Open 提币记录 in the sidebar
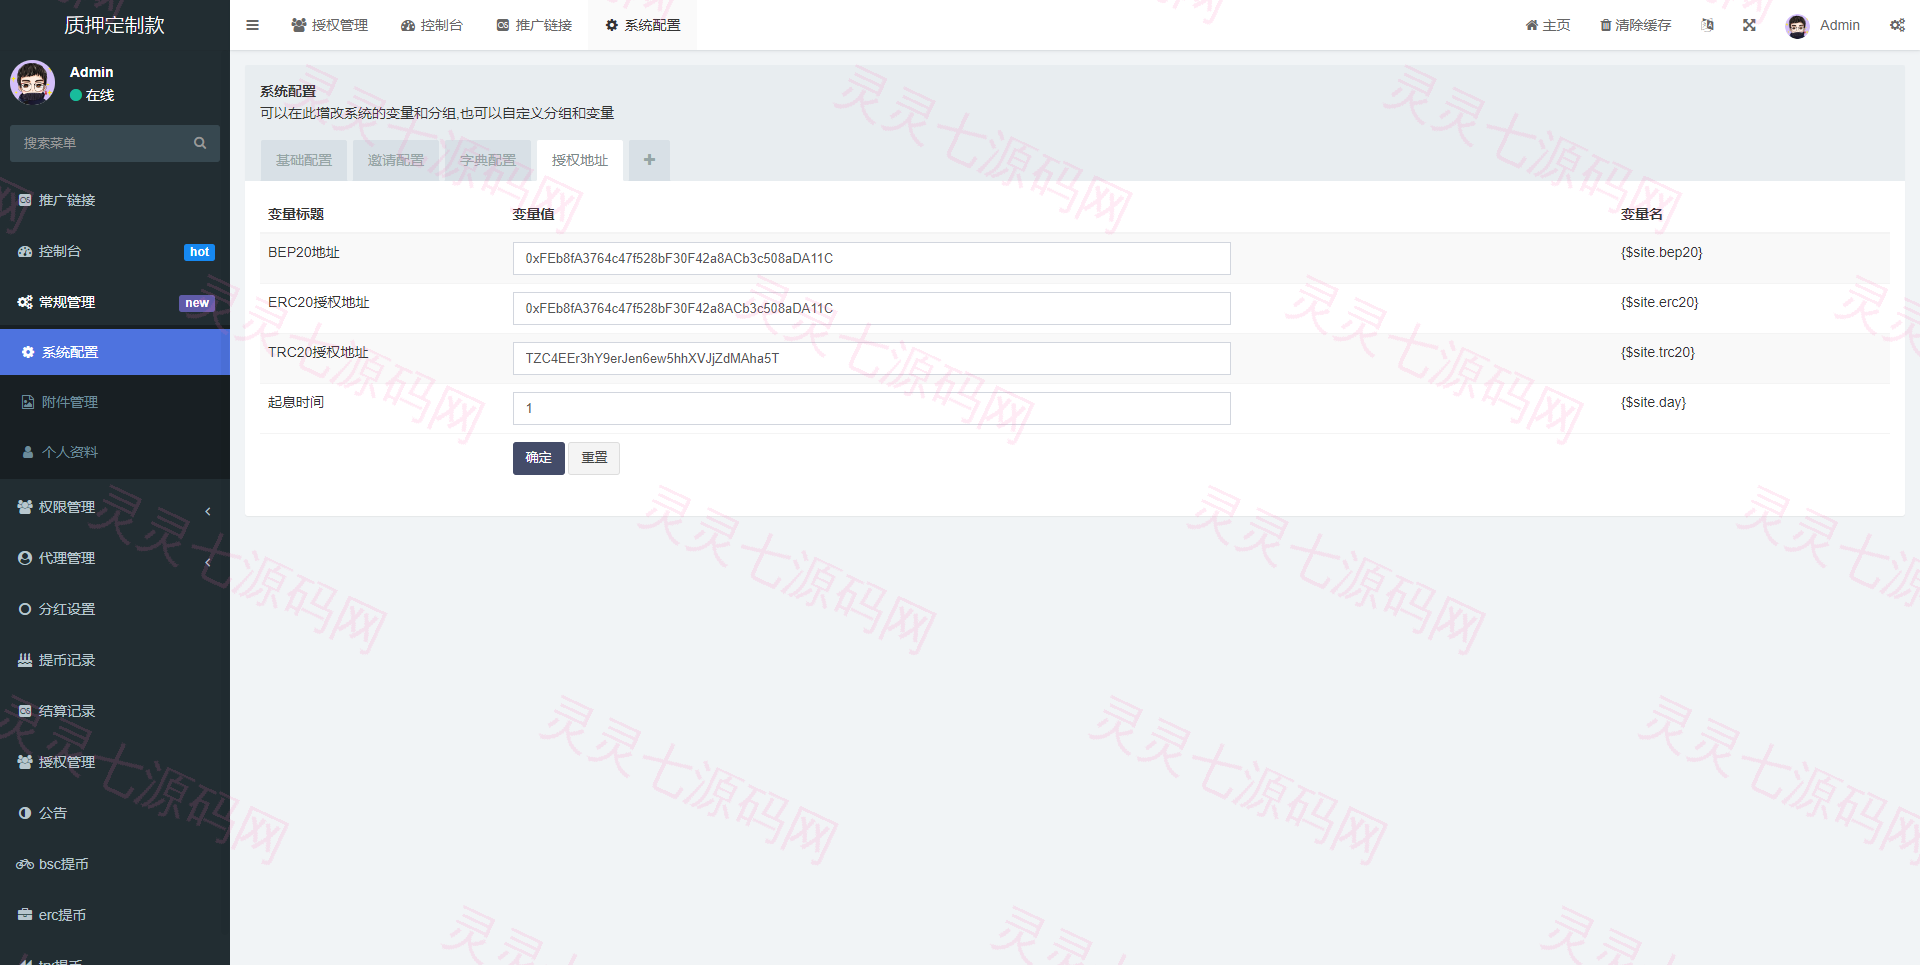 pyautogui.click(x=115, y=660)
